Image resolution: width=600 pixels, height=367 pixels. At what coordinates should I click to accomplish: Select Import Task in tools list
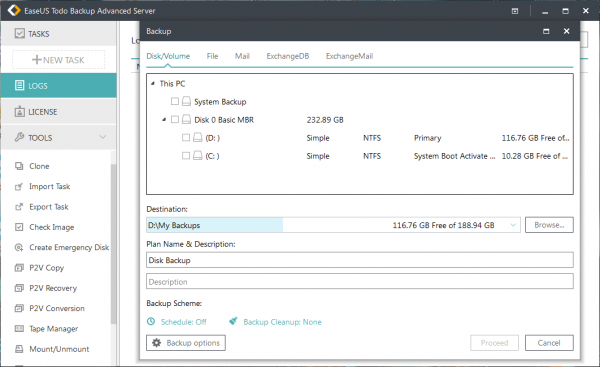pyautogui.click(x=50, y=186)
